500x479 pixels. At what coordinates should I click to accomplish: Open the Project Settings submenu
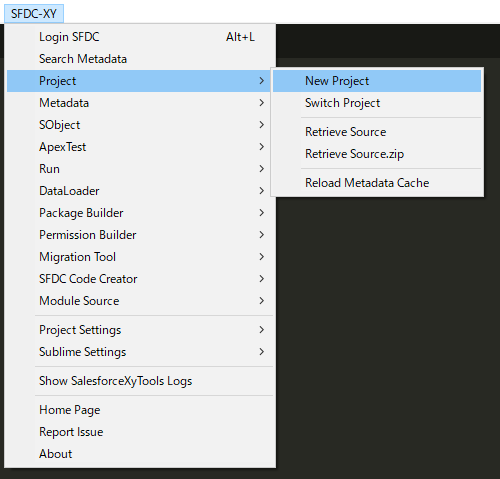click(x=140, y=330)
